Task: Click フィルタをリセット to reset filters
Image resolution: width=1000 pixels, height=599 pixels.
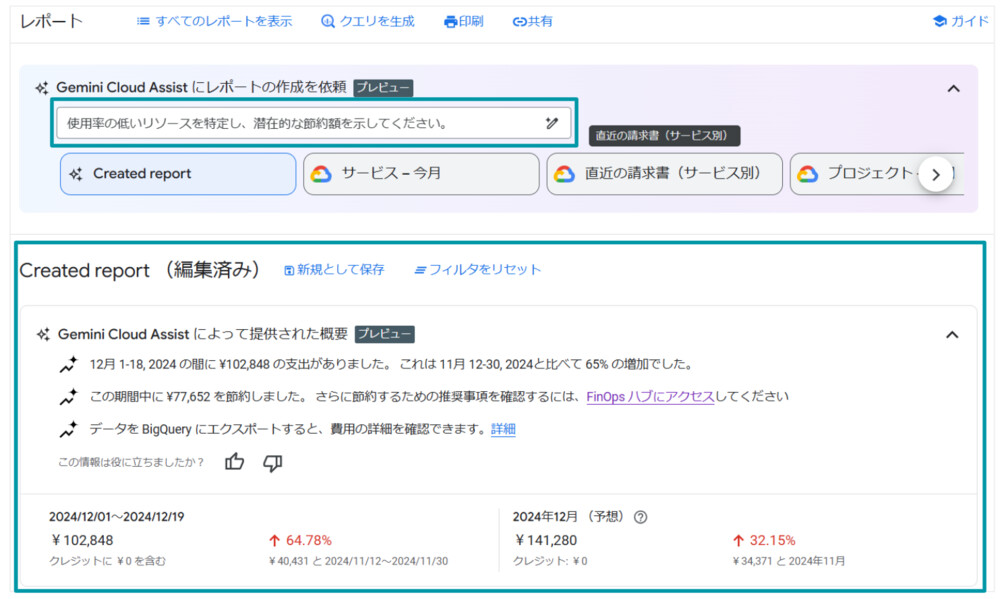Action: click(x=477, y=270)
